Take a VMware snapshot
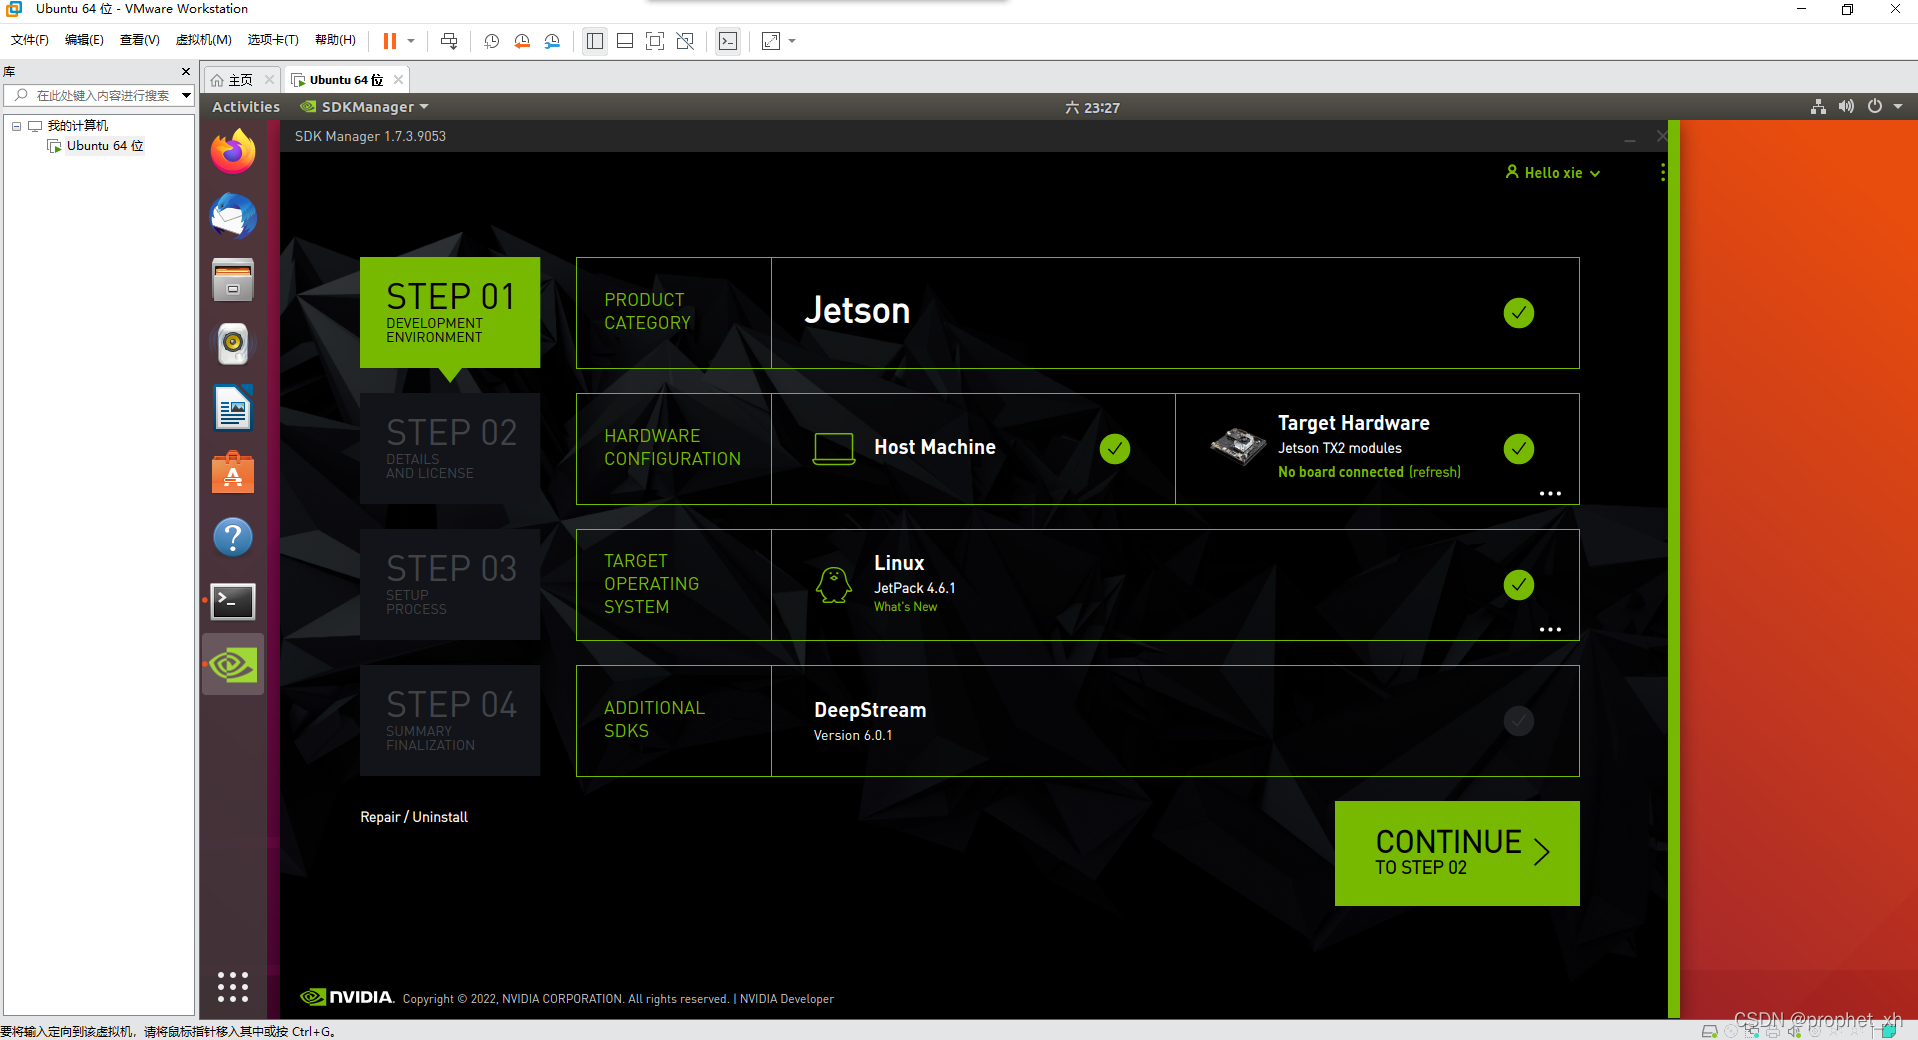Image resolution: width=1918 pixels, height=1040 pixels. click(492, 41)
